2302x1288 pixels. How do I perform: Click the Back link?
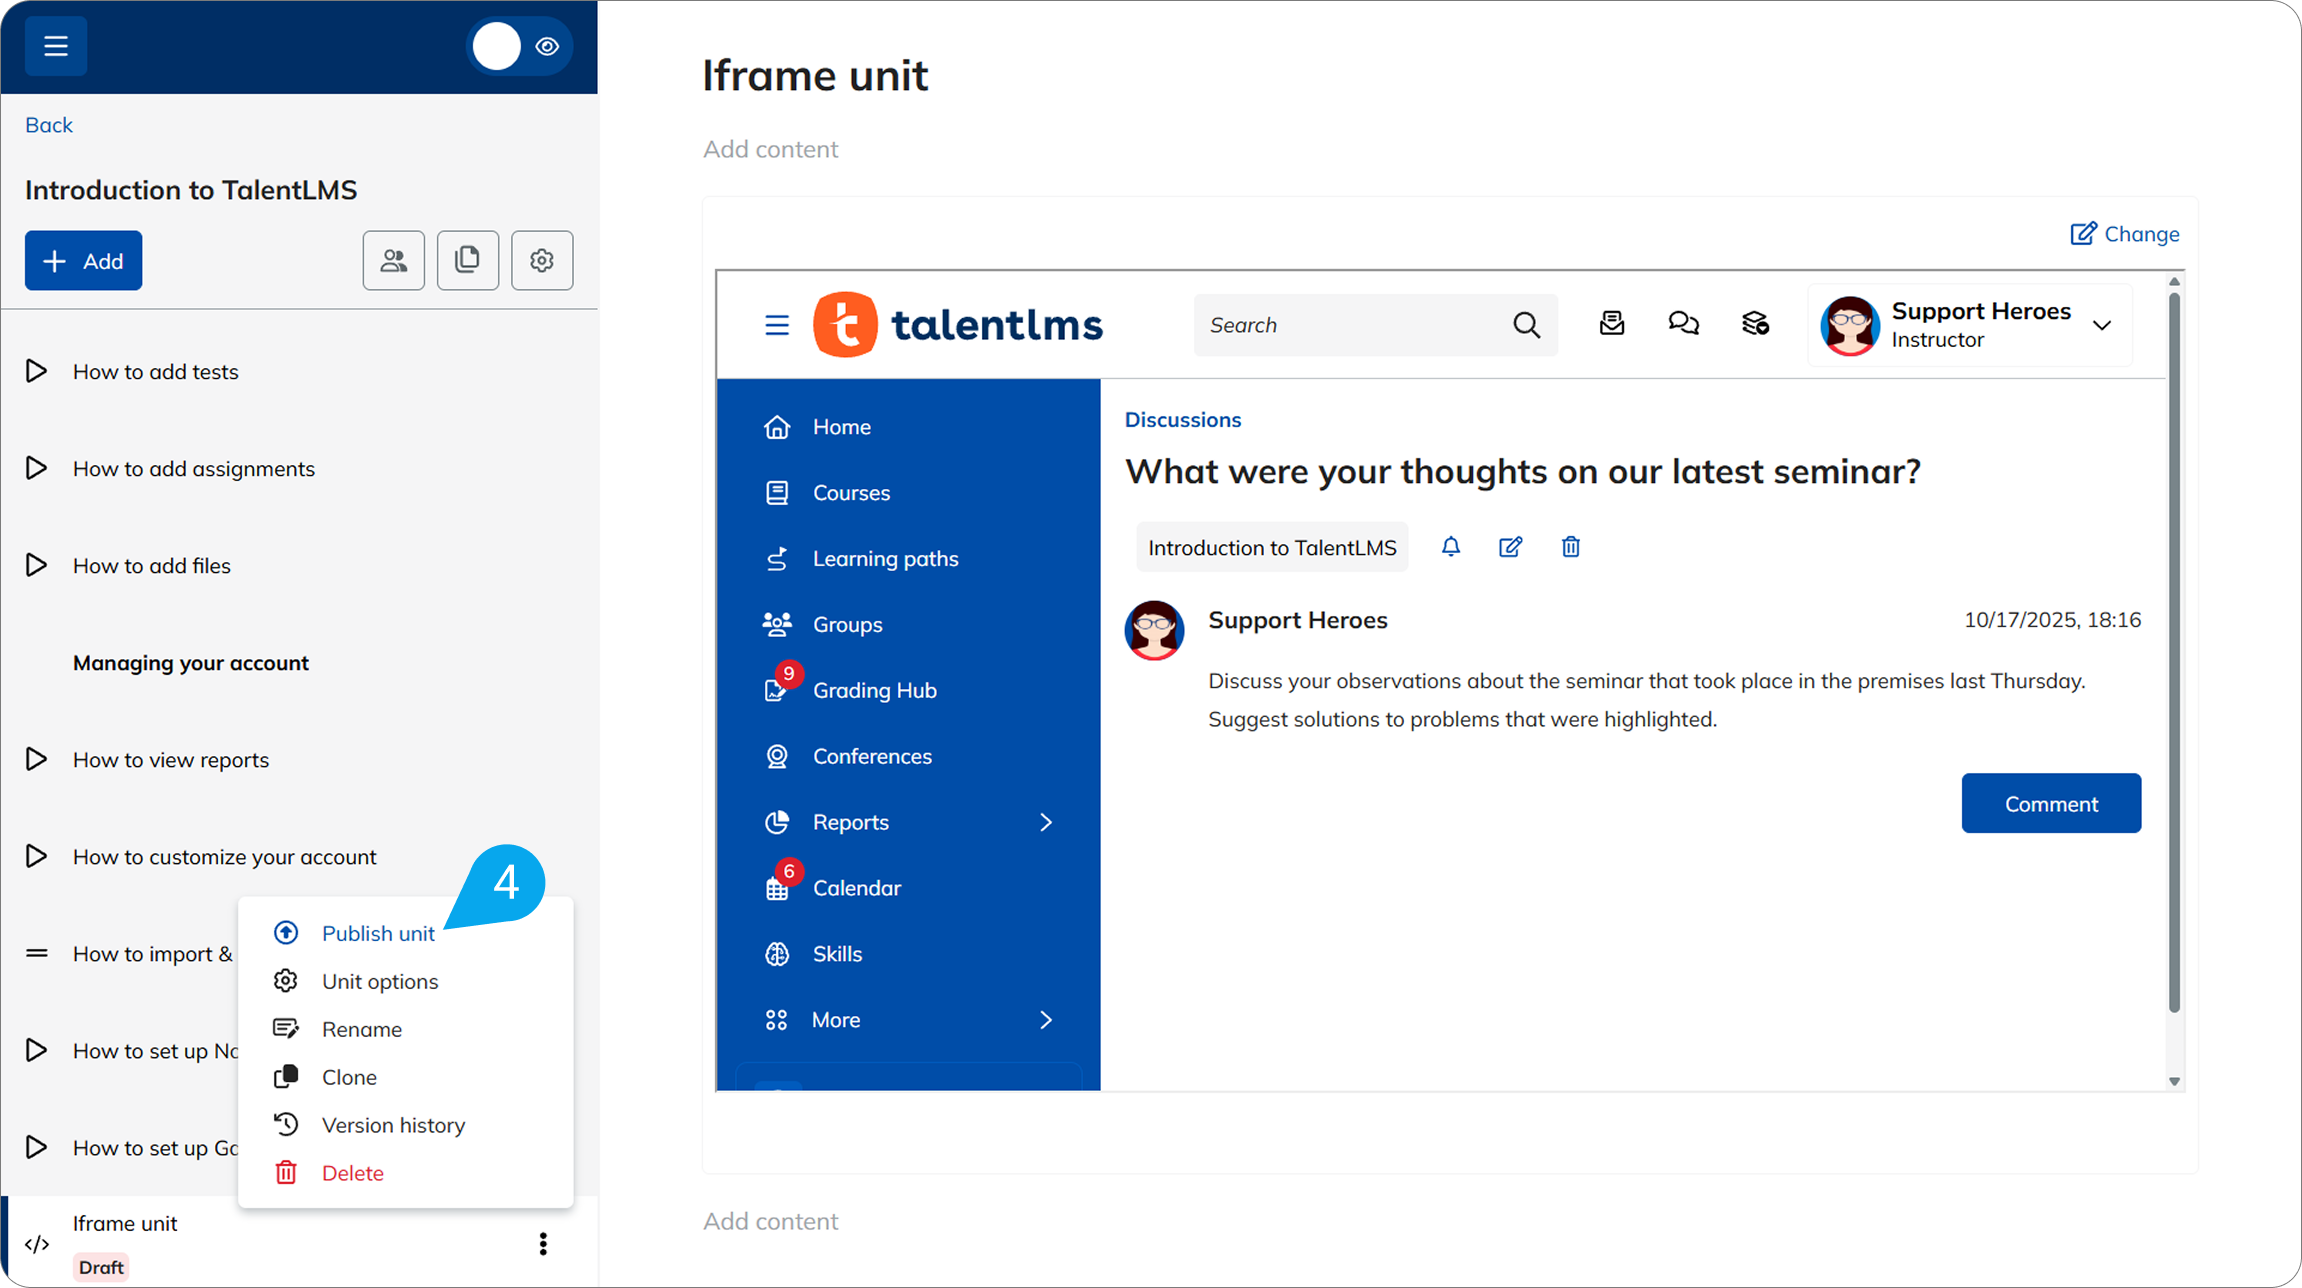click(48, 125)
